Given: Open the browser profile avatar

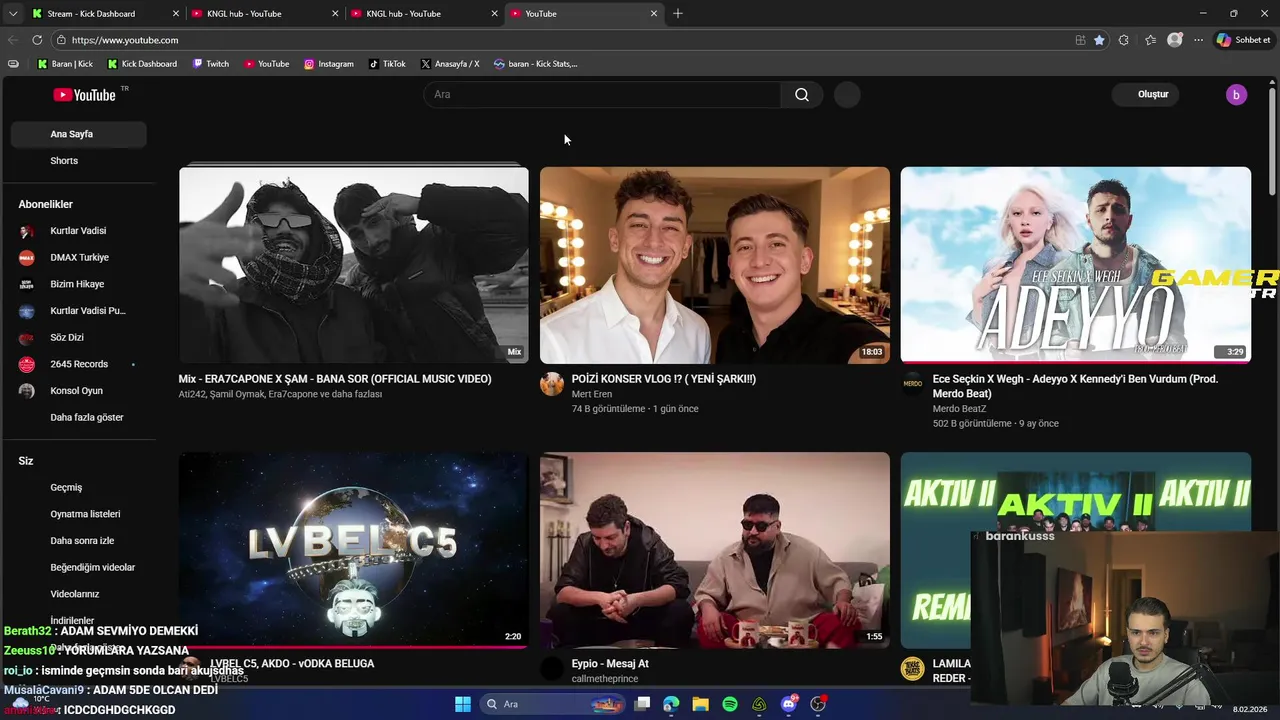Looking at the screenshot, I should click(x=1175, y=40).
